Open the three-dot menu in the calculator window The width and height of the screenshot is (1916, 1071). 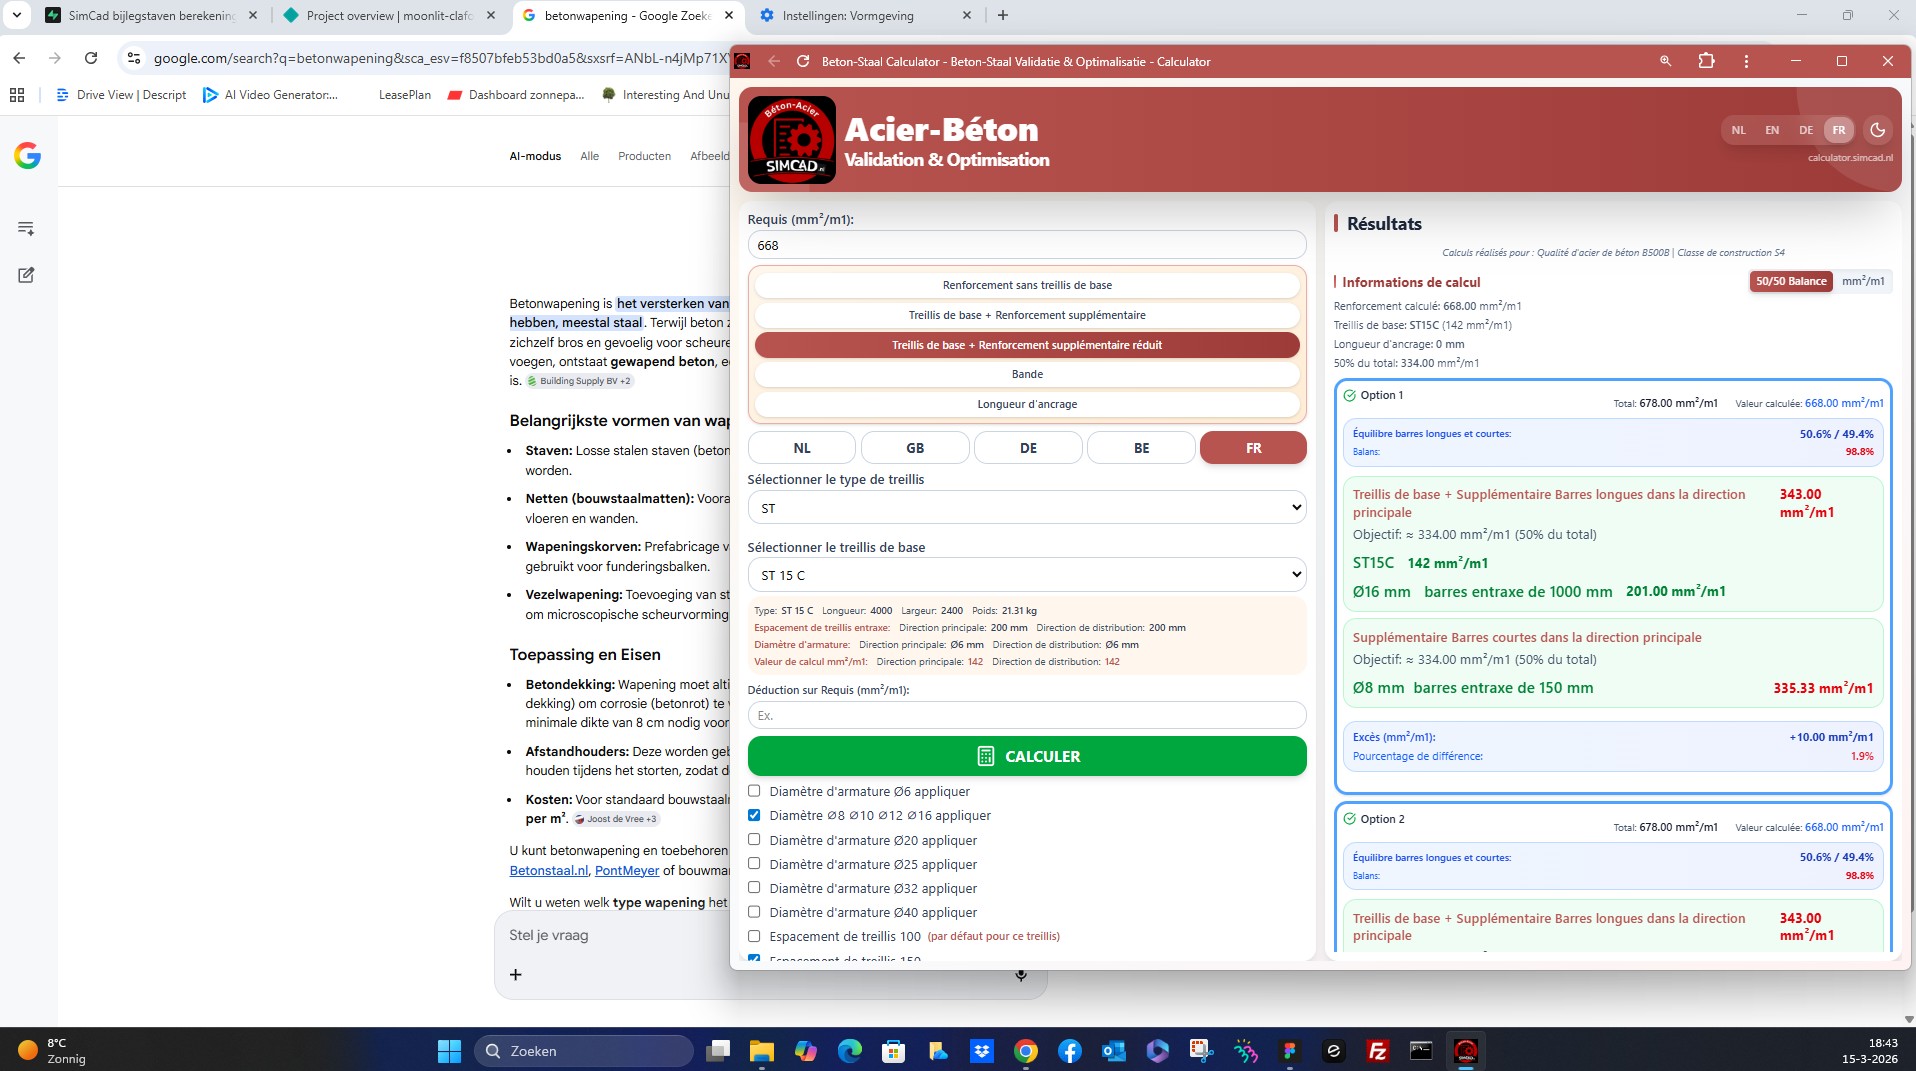point(1747,61)
